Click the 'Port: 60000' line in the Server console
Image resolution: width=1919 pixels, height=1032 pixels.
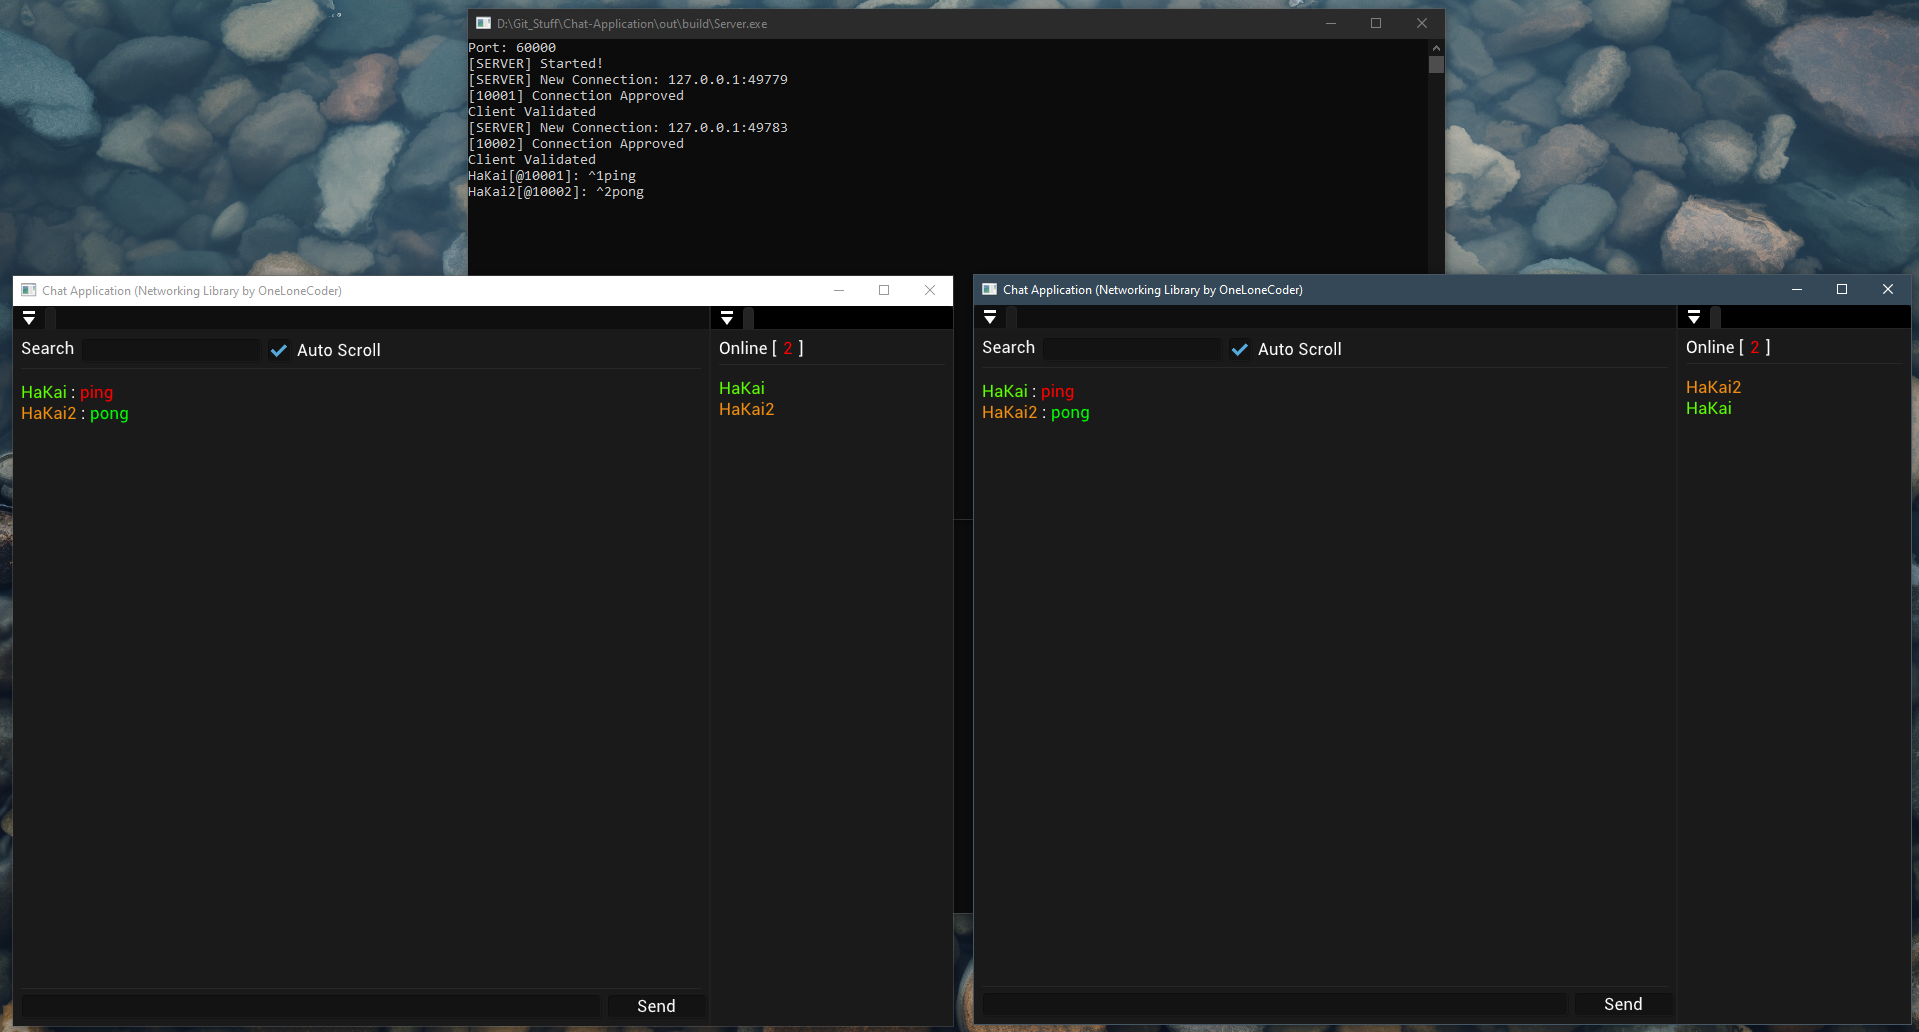pos(512,47)
